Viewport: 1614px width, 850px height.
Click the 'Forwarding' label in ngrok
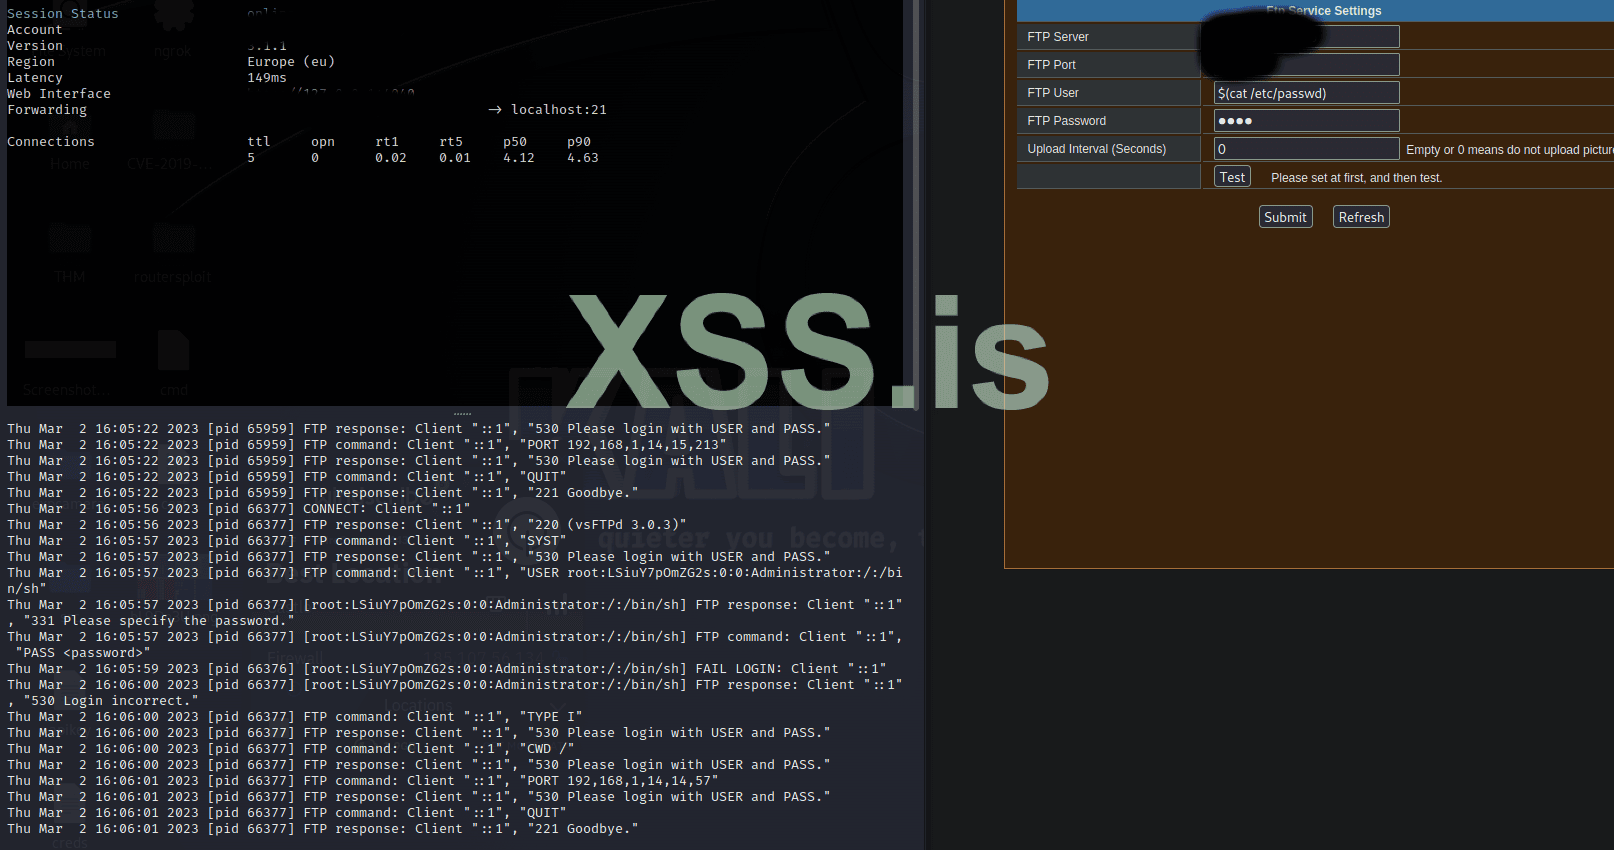(x=47, y=110)
